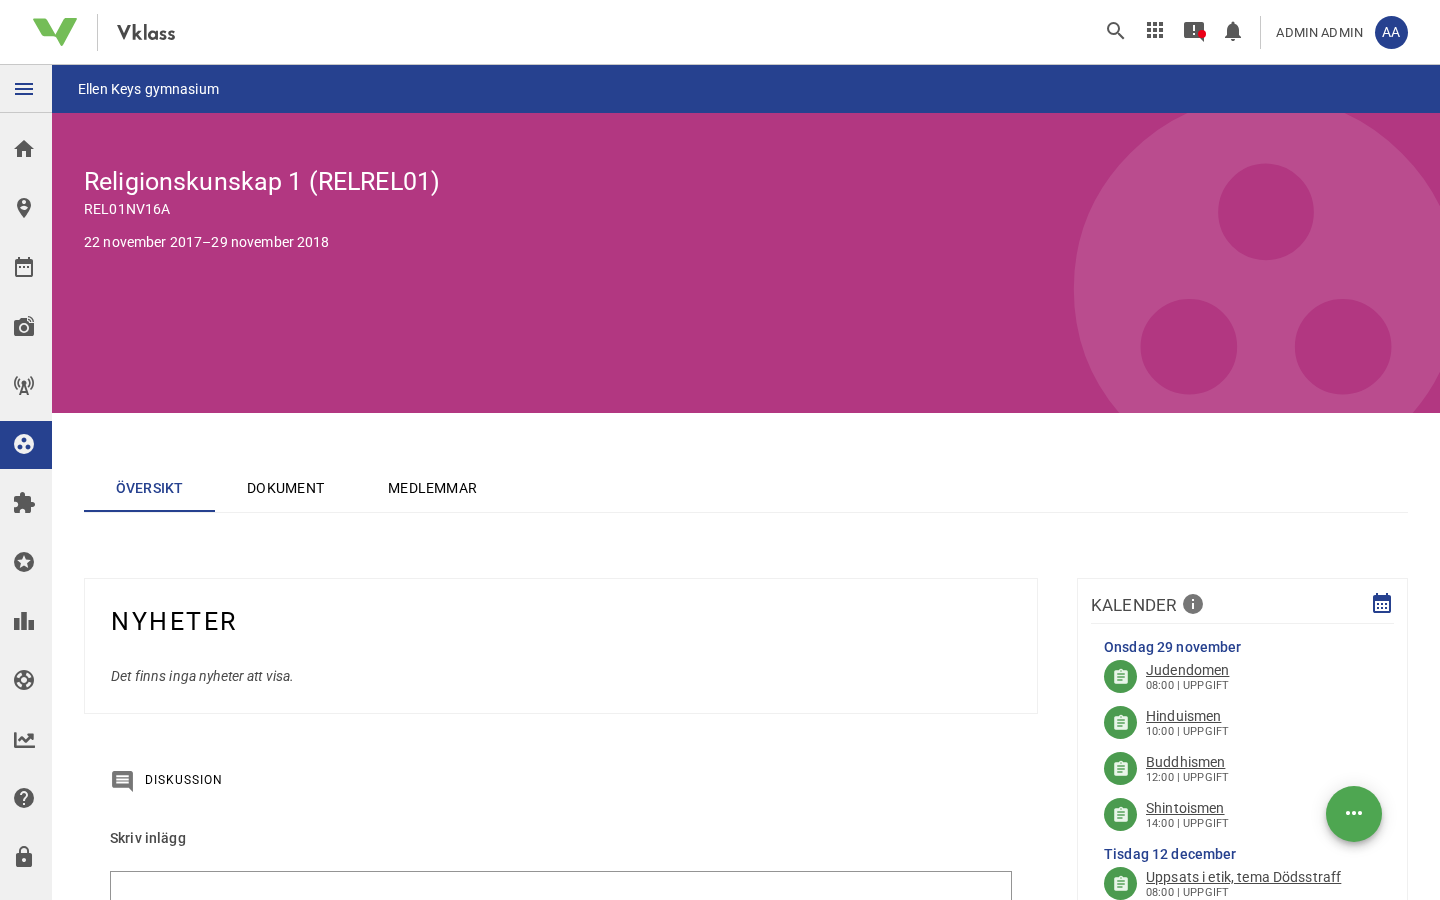Click the Ellen Keys gymnasium header
The height and width of the screenshot is (900, 1440).
[148, 89]
